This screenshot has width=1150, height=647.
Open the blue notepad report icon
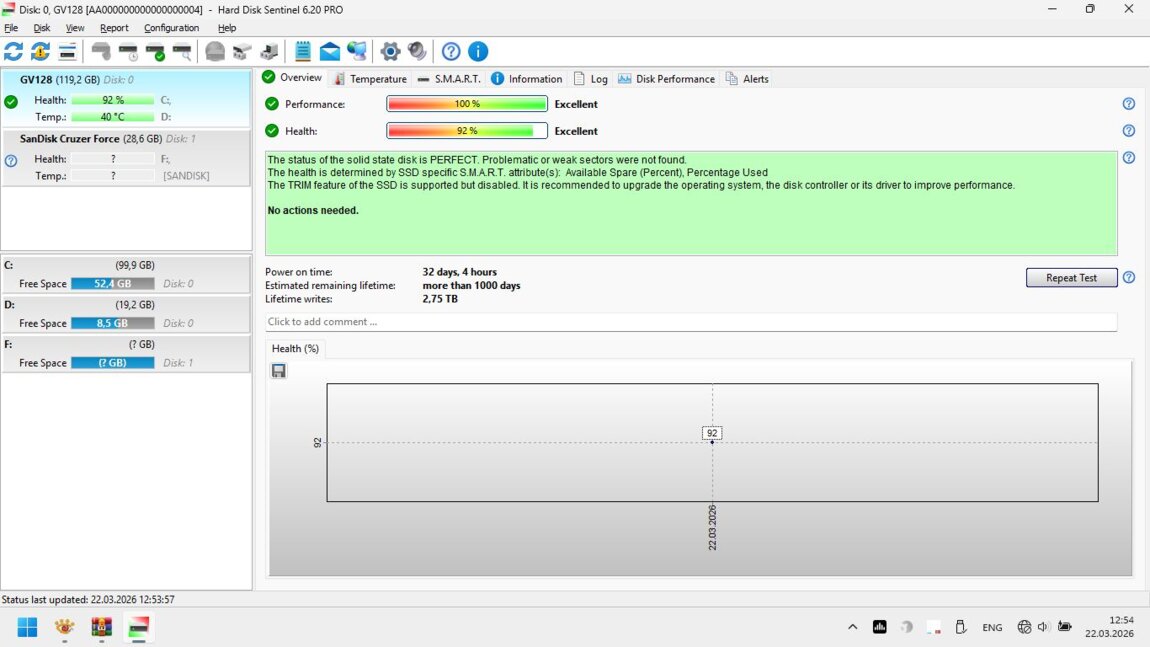(302, 51)
